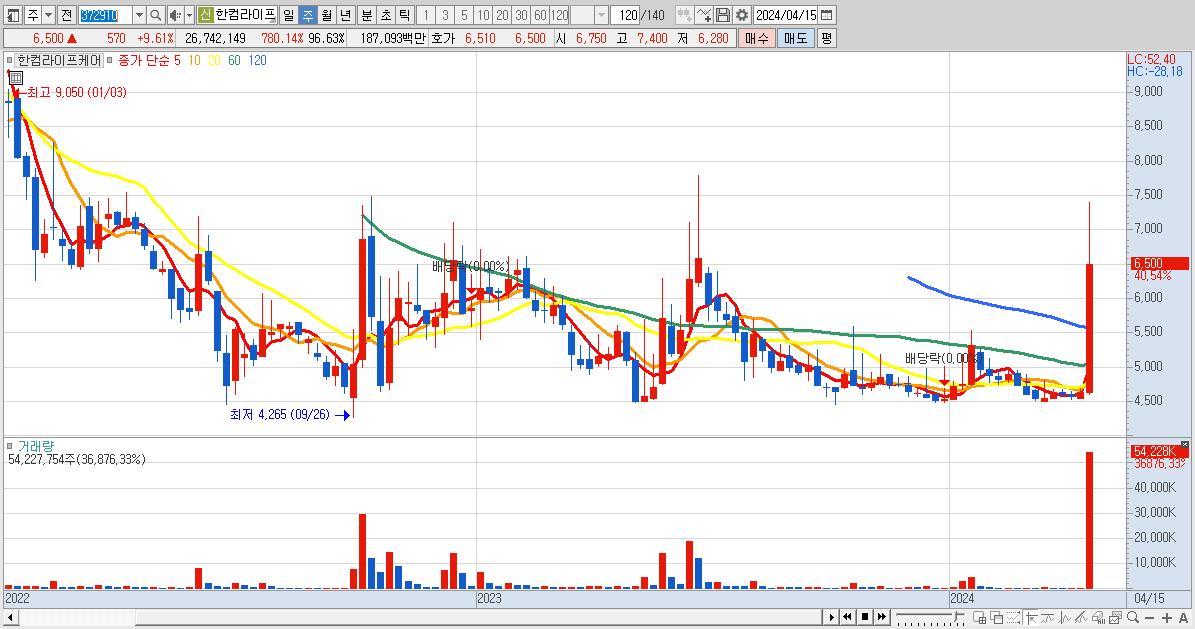Click the 주 stock type button
Screen dimensions: 1195x629
[33, 15]
